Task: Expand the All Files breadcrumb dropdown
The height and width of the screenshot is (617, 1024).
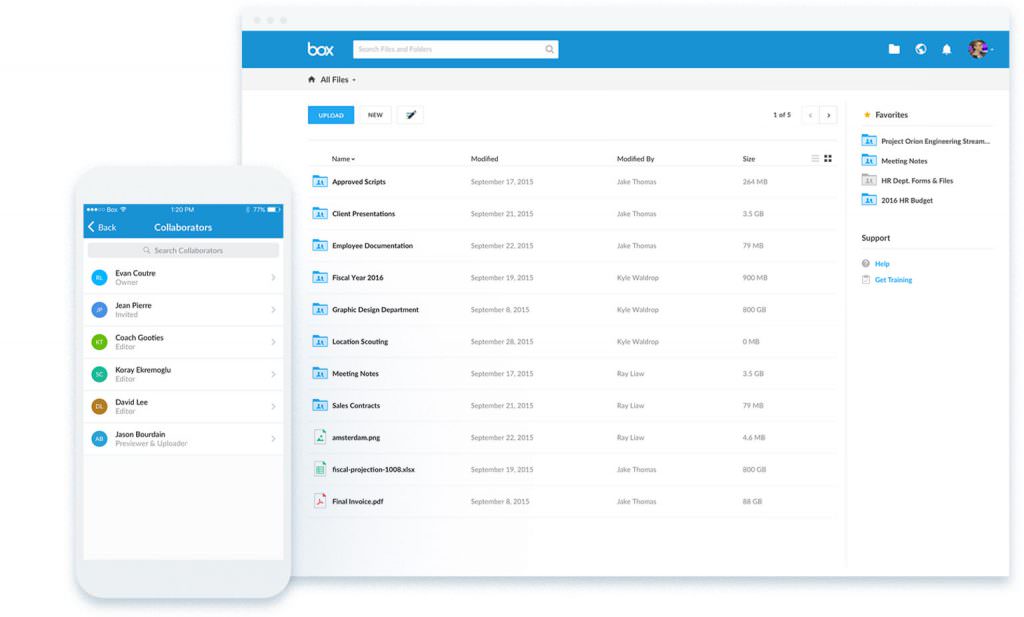Action: click(x=352, y=78)
